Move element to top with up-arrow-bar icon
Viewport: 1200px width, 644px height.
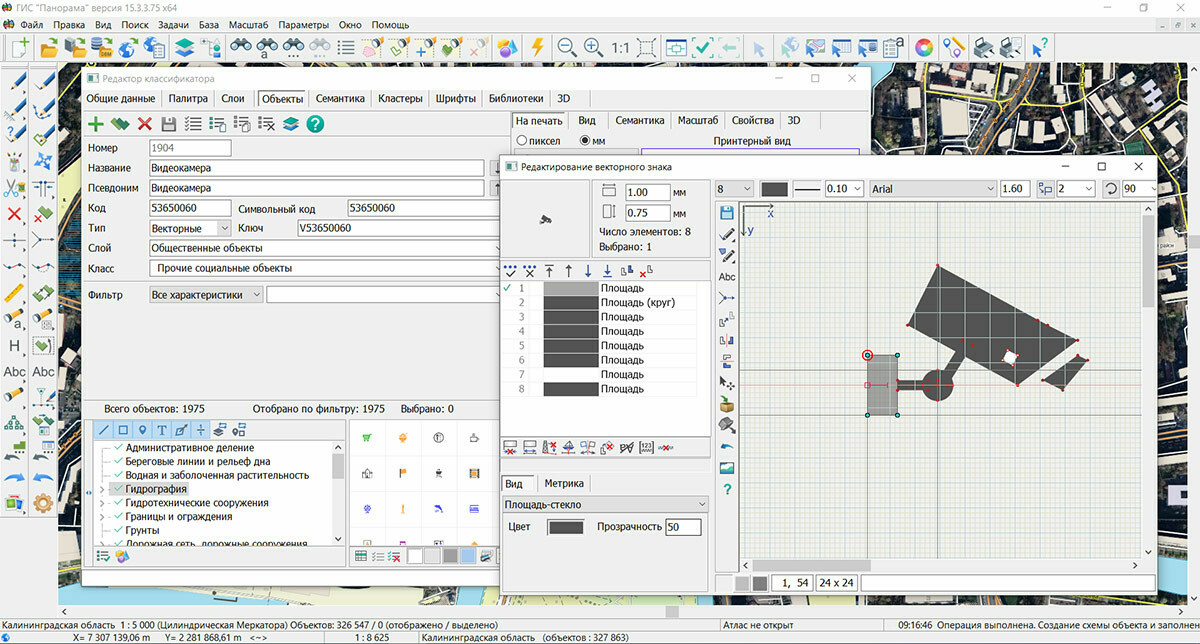(549, 271)
